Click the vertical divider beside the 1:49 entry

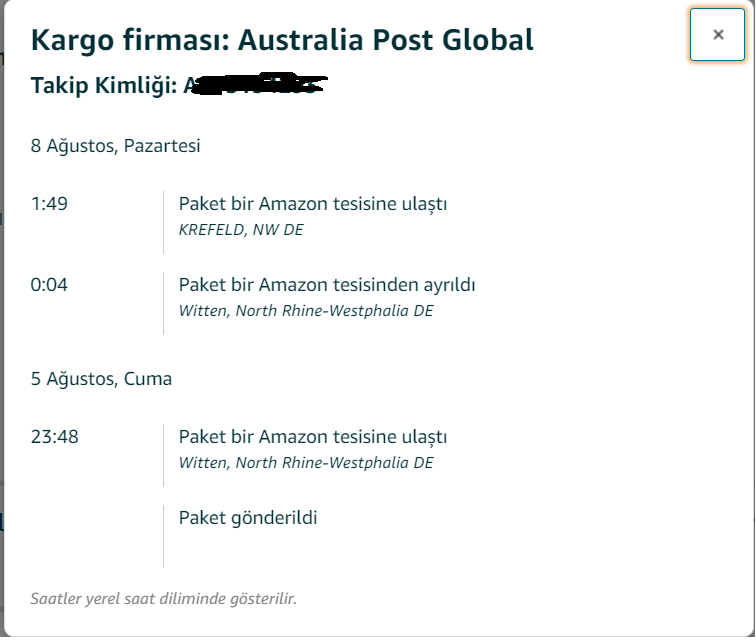(163, 222)
